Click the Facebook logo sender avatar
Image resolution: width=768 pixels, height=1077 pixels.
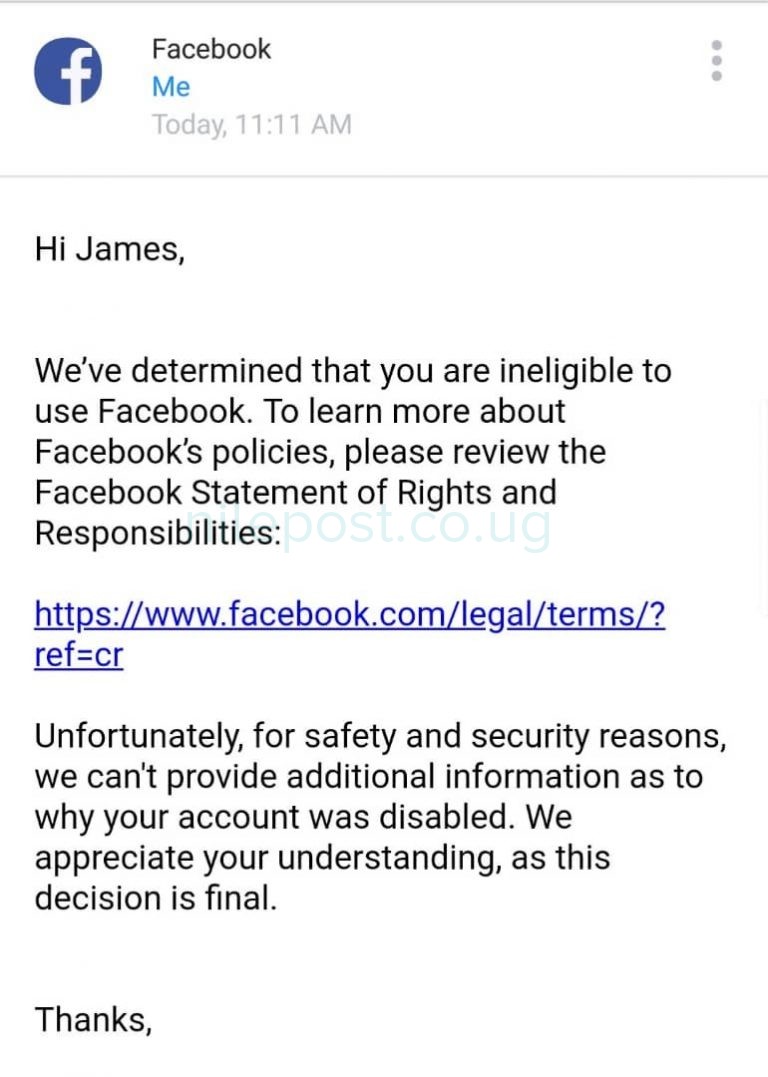(68, 71)
